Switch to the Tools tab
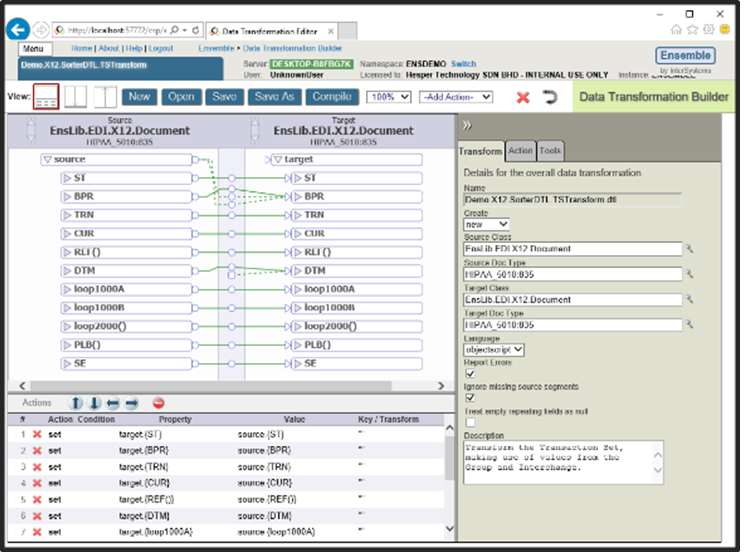The width and height of the screenshot is (744, 557). (x=550, y=151)
